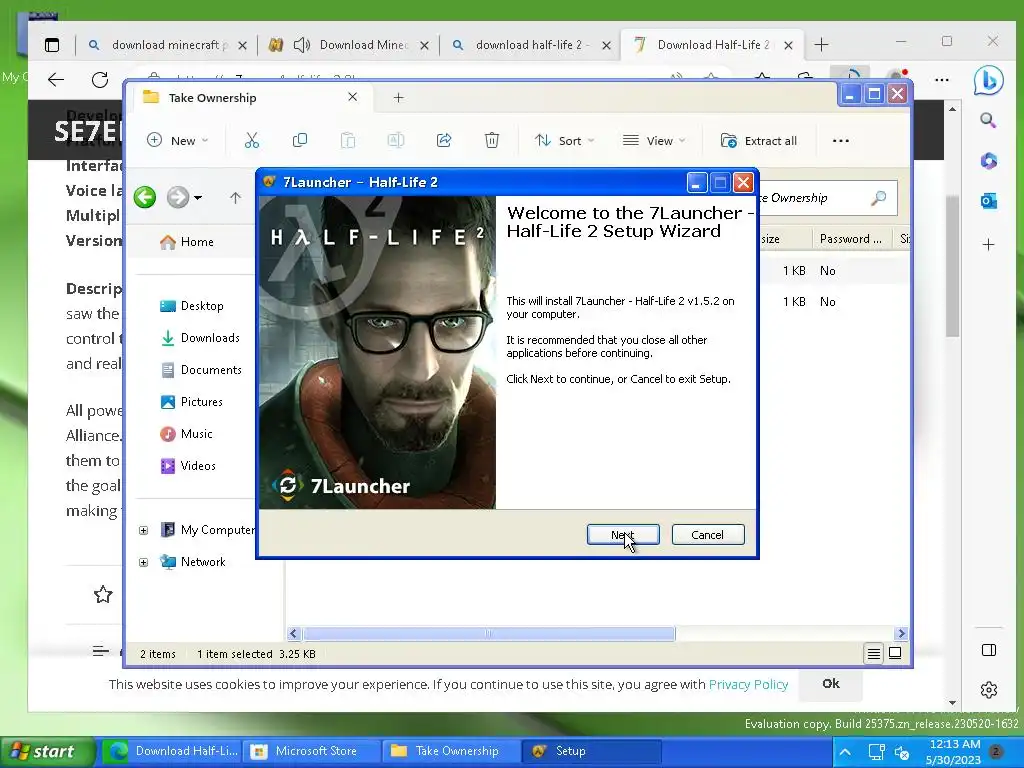Open the Bing chat sidebar icon
Screen dimensions: 1024x768
pos(988,80)
